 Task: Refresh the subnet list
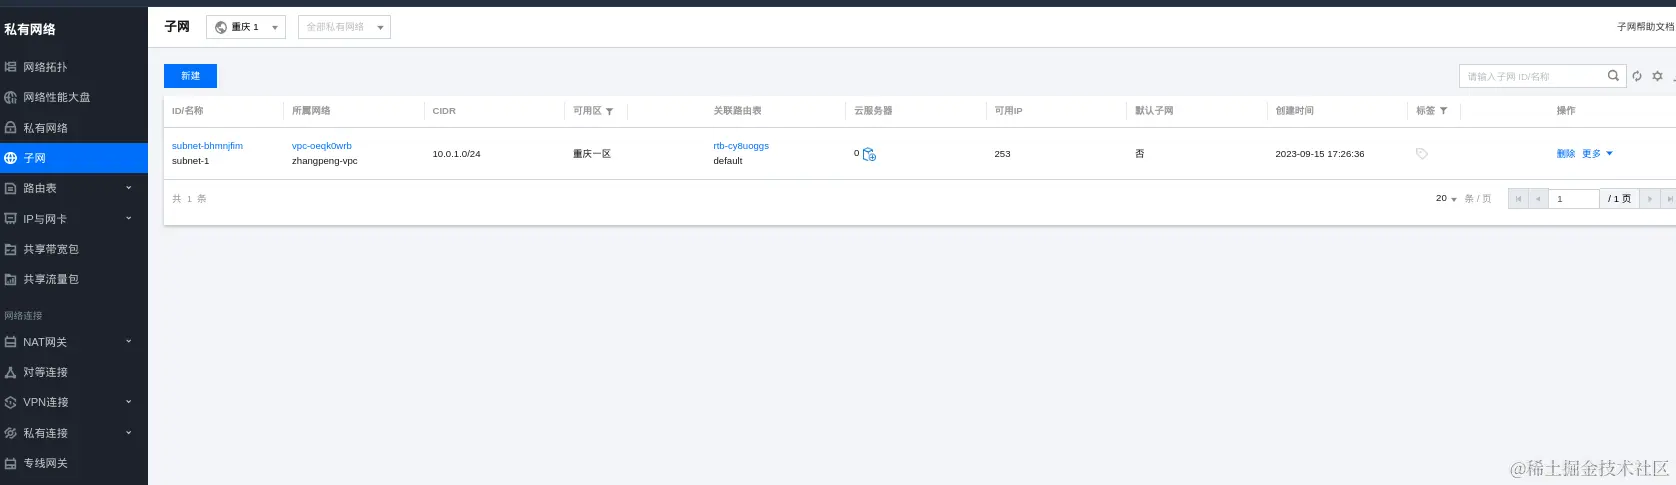pyautogui.click(x=1637, y=76)
